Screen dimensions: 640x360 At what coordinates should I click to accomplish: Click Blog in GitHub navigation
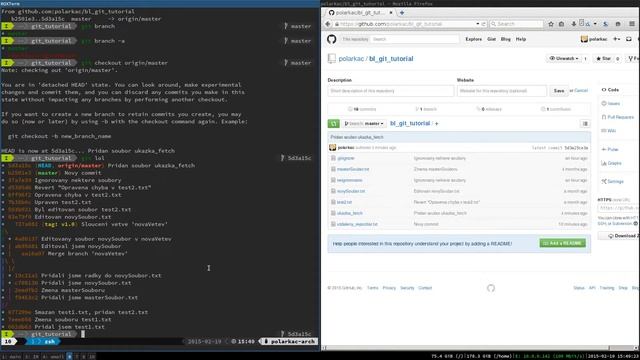pyautogui.click(x=506, y=39)
